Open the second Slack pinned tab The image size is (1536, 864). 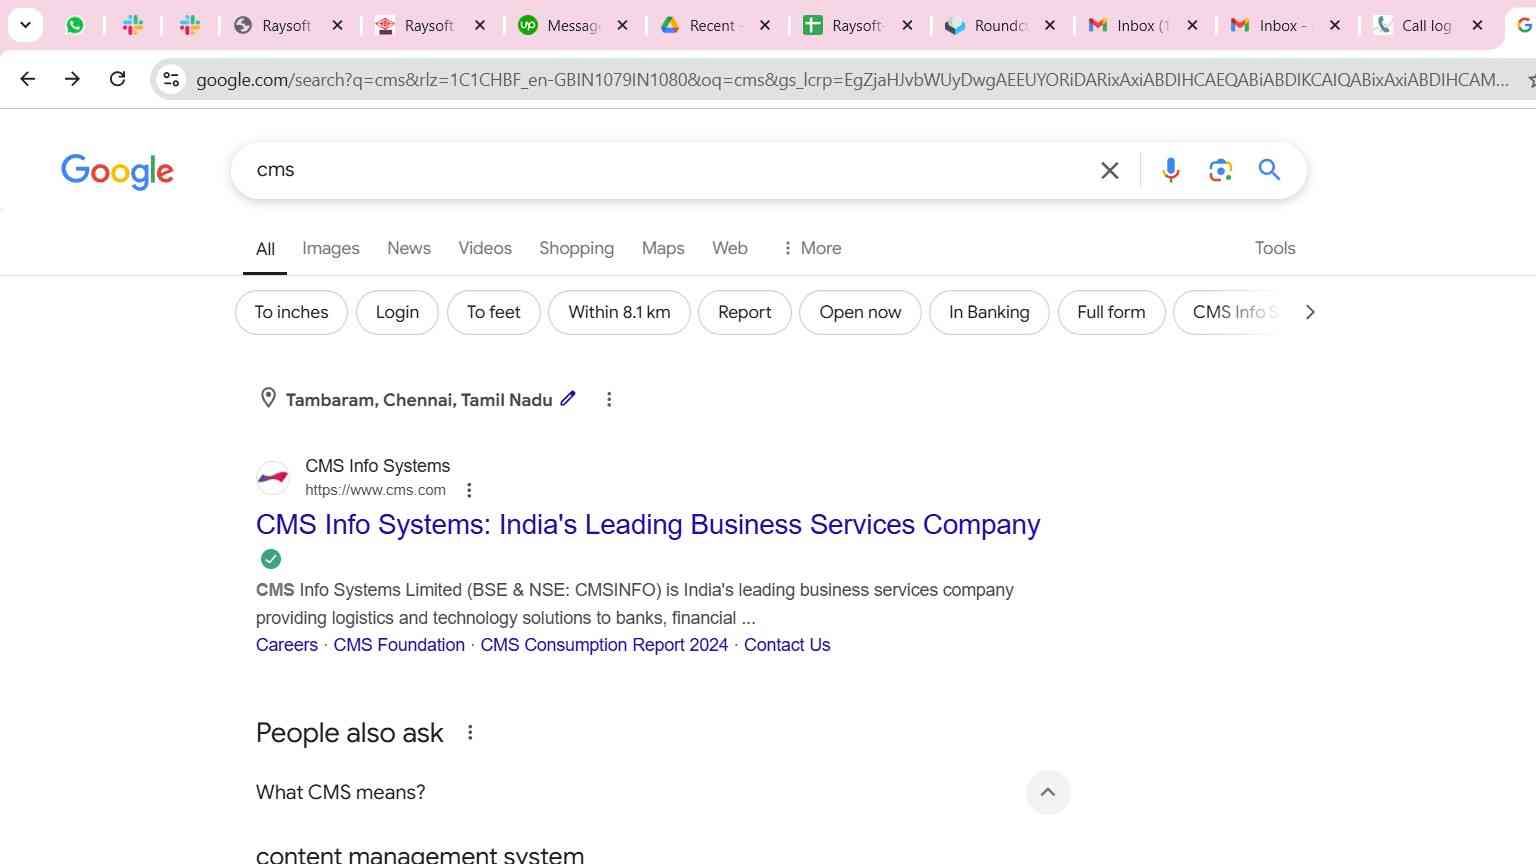(189, 25)
